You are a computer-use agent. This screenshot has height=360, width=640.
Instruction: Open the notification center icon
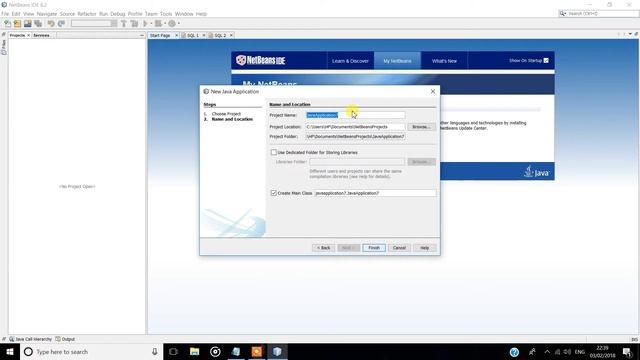(x=627, y=352)
